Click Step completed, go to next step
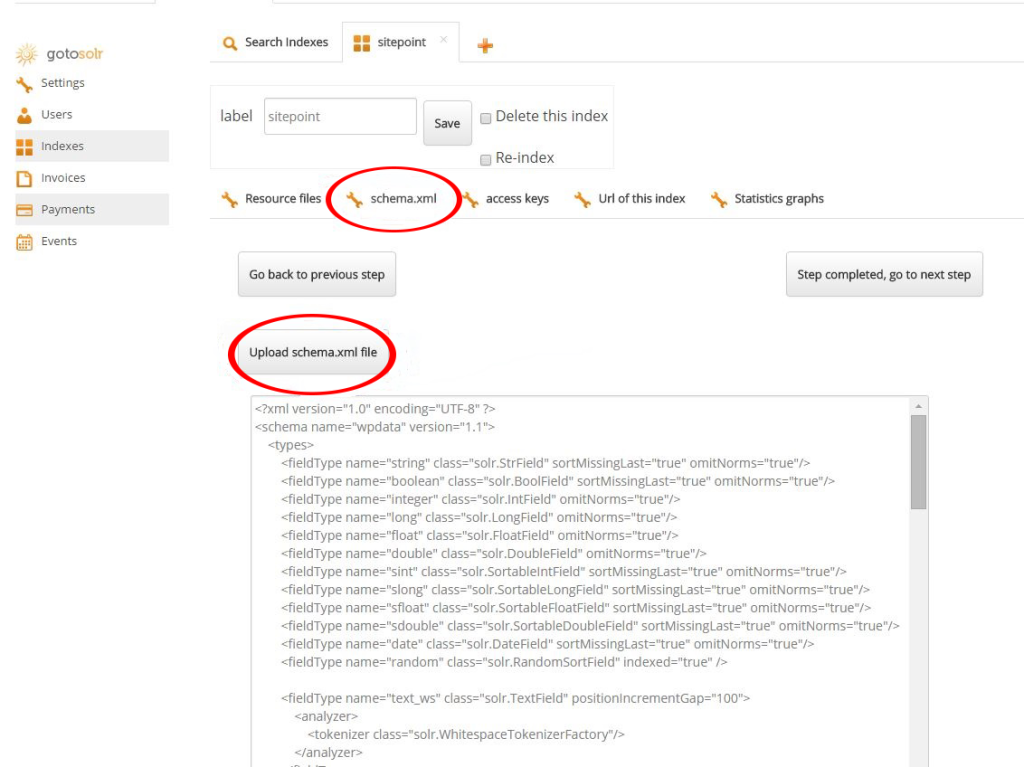This screenshot has height=767, width=1024. click(884, 274)
